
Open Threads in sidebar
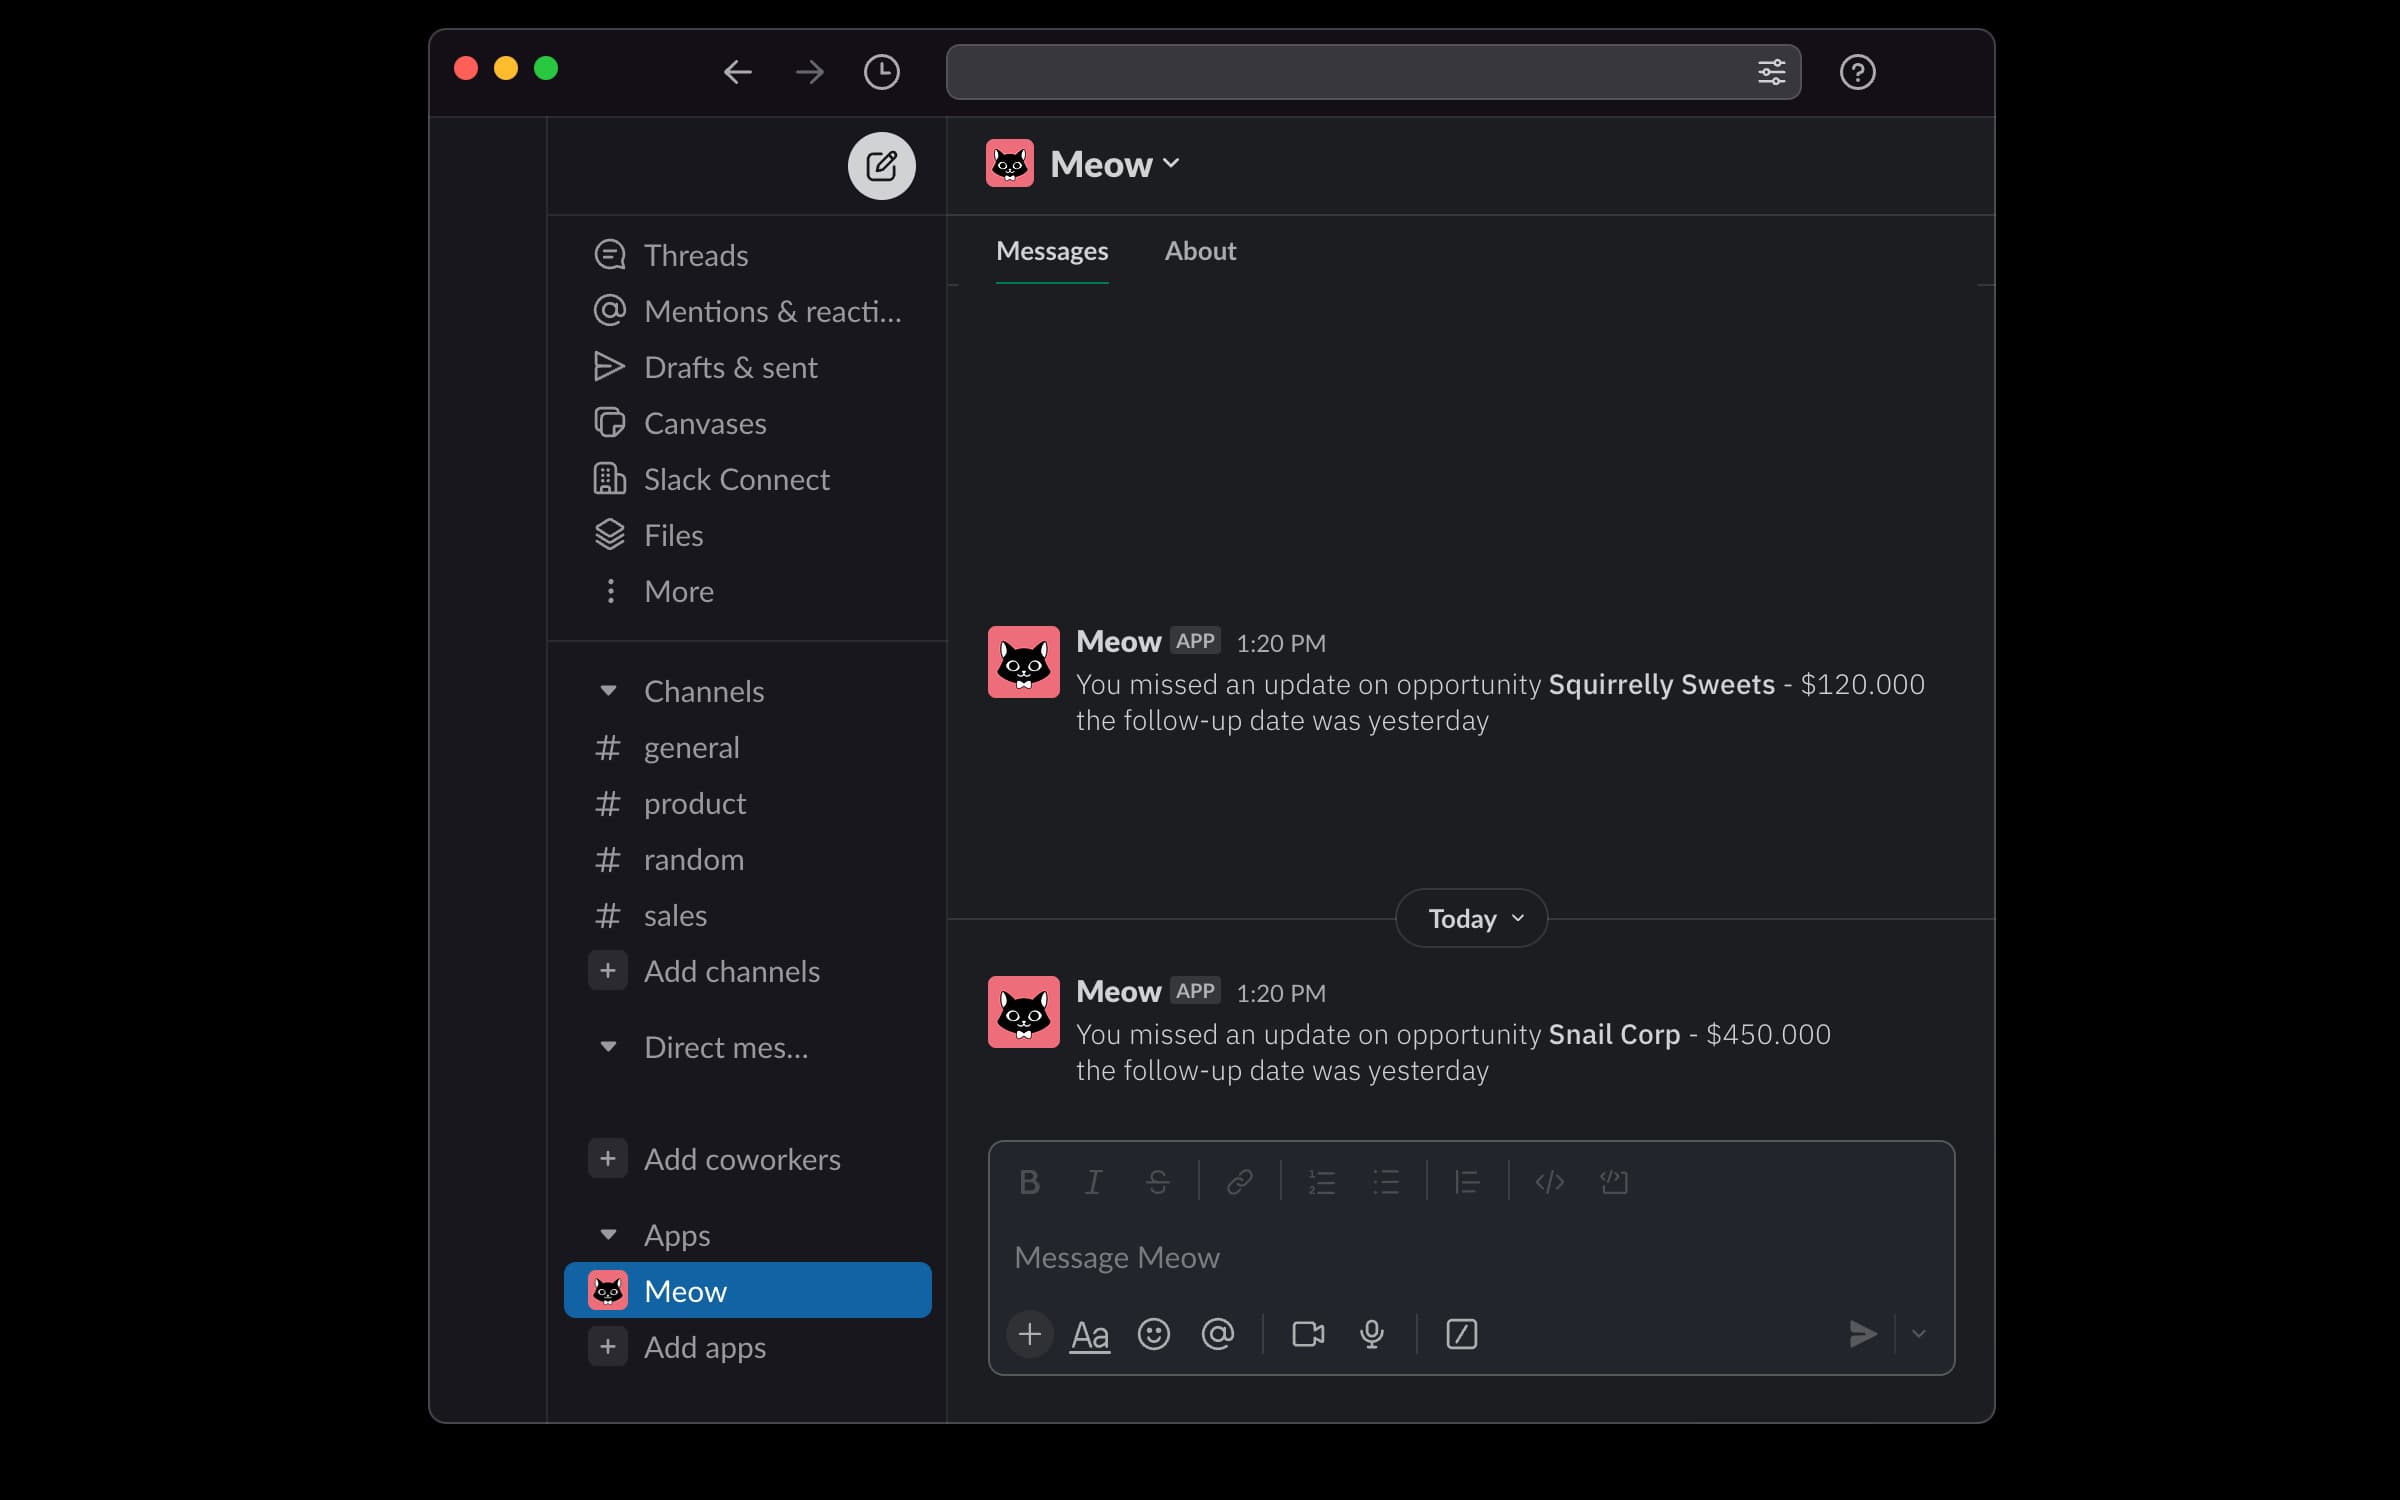coord(747,255)
